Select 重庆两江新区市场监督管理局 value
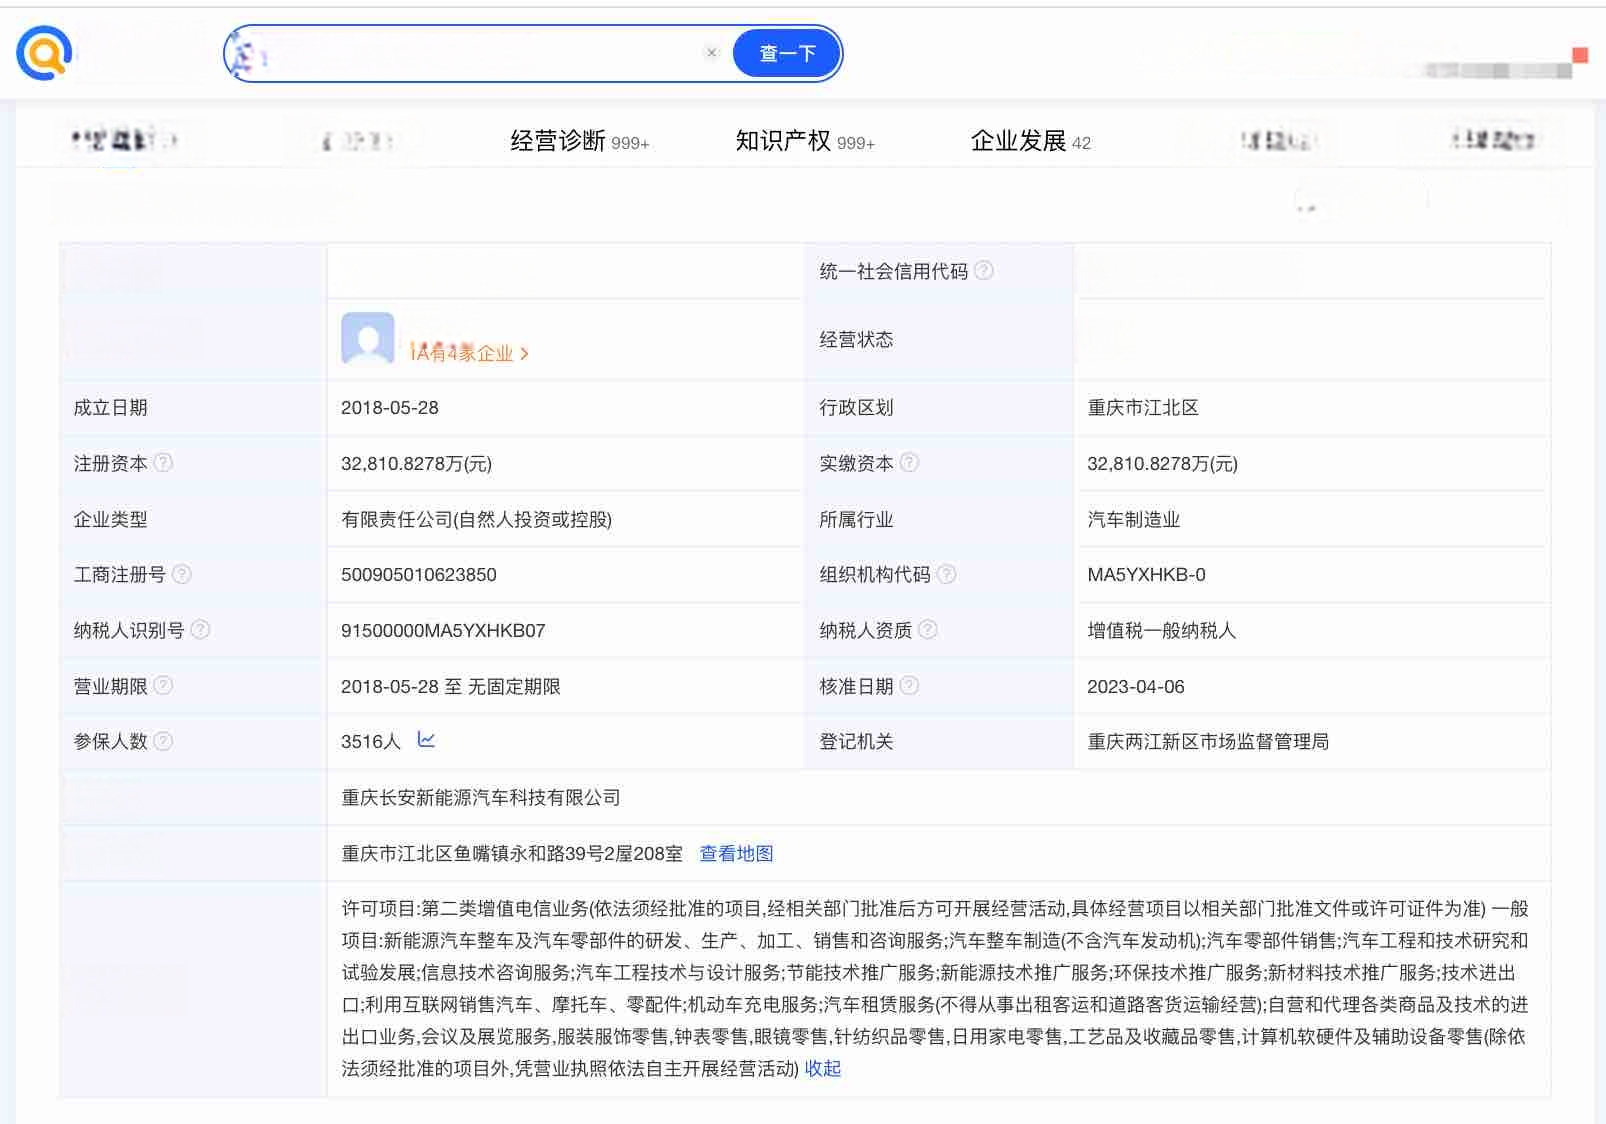This screenshot has width=1606, height=1124. point(1208,741)
